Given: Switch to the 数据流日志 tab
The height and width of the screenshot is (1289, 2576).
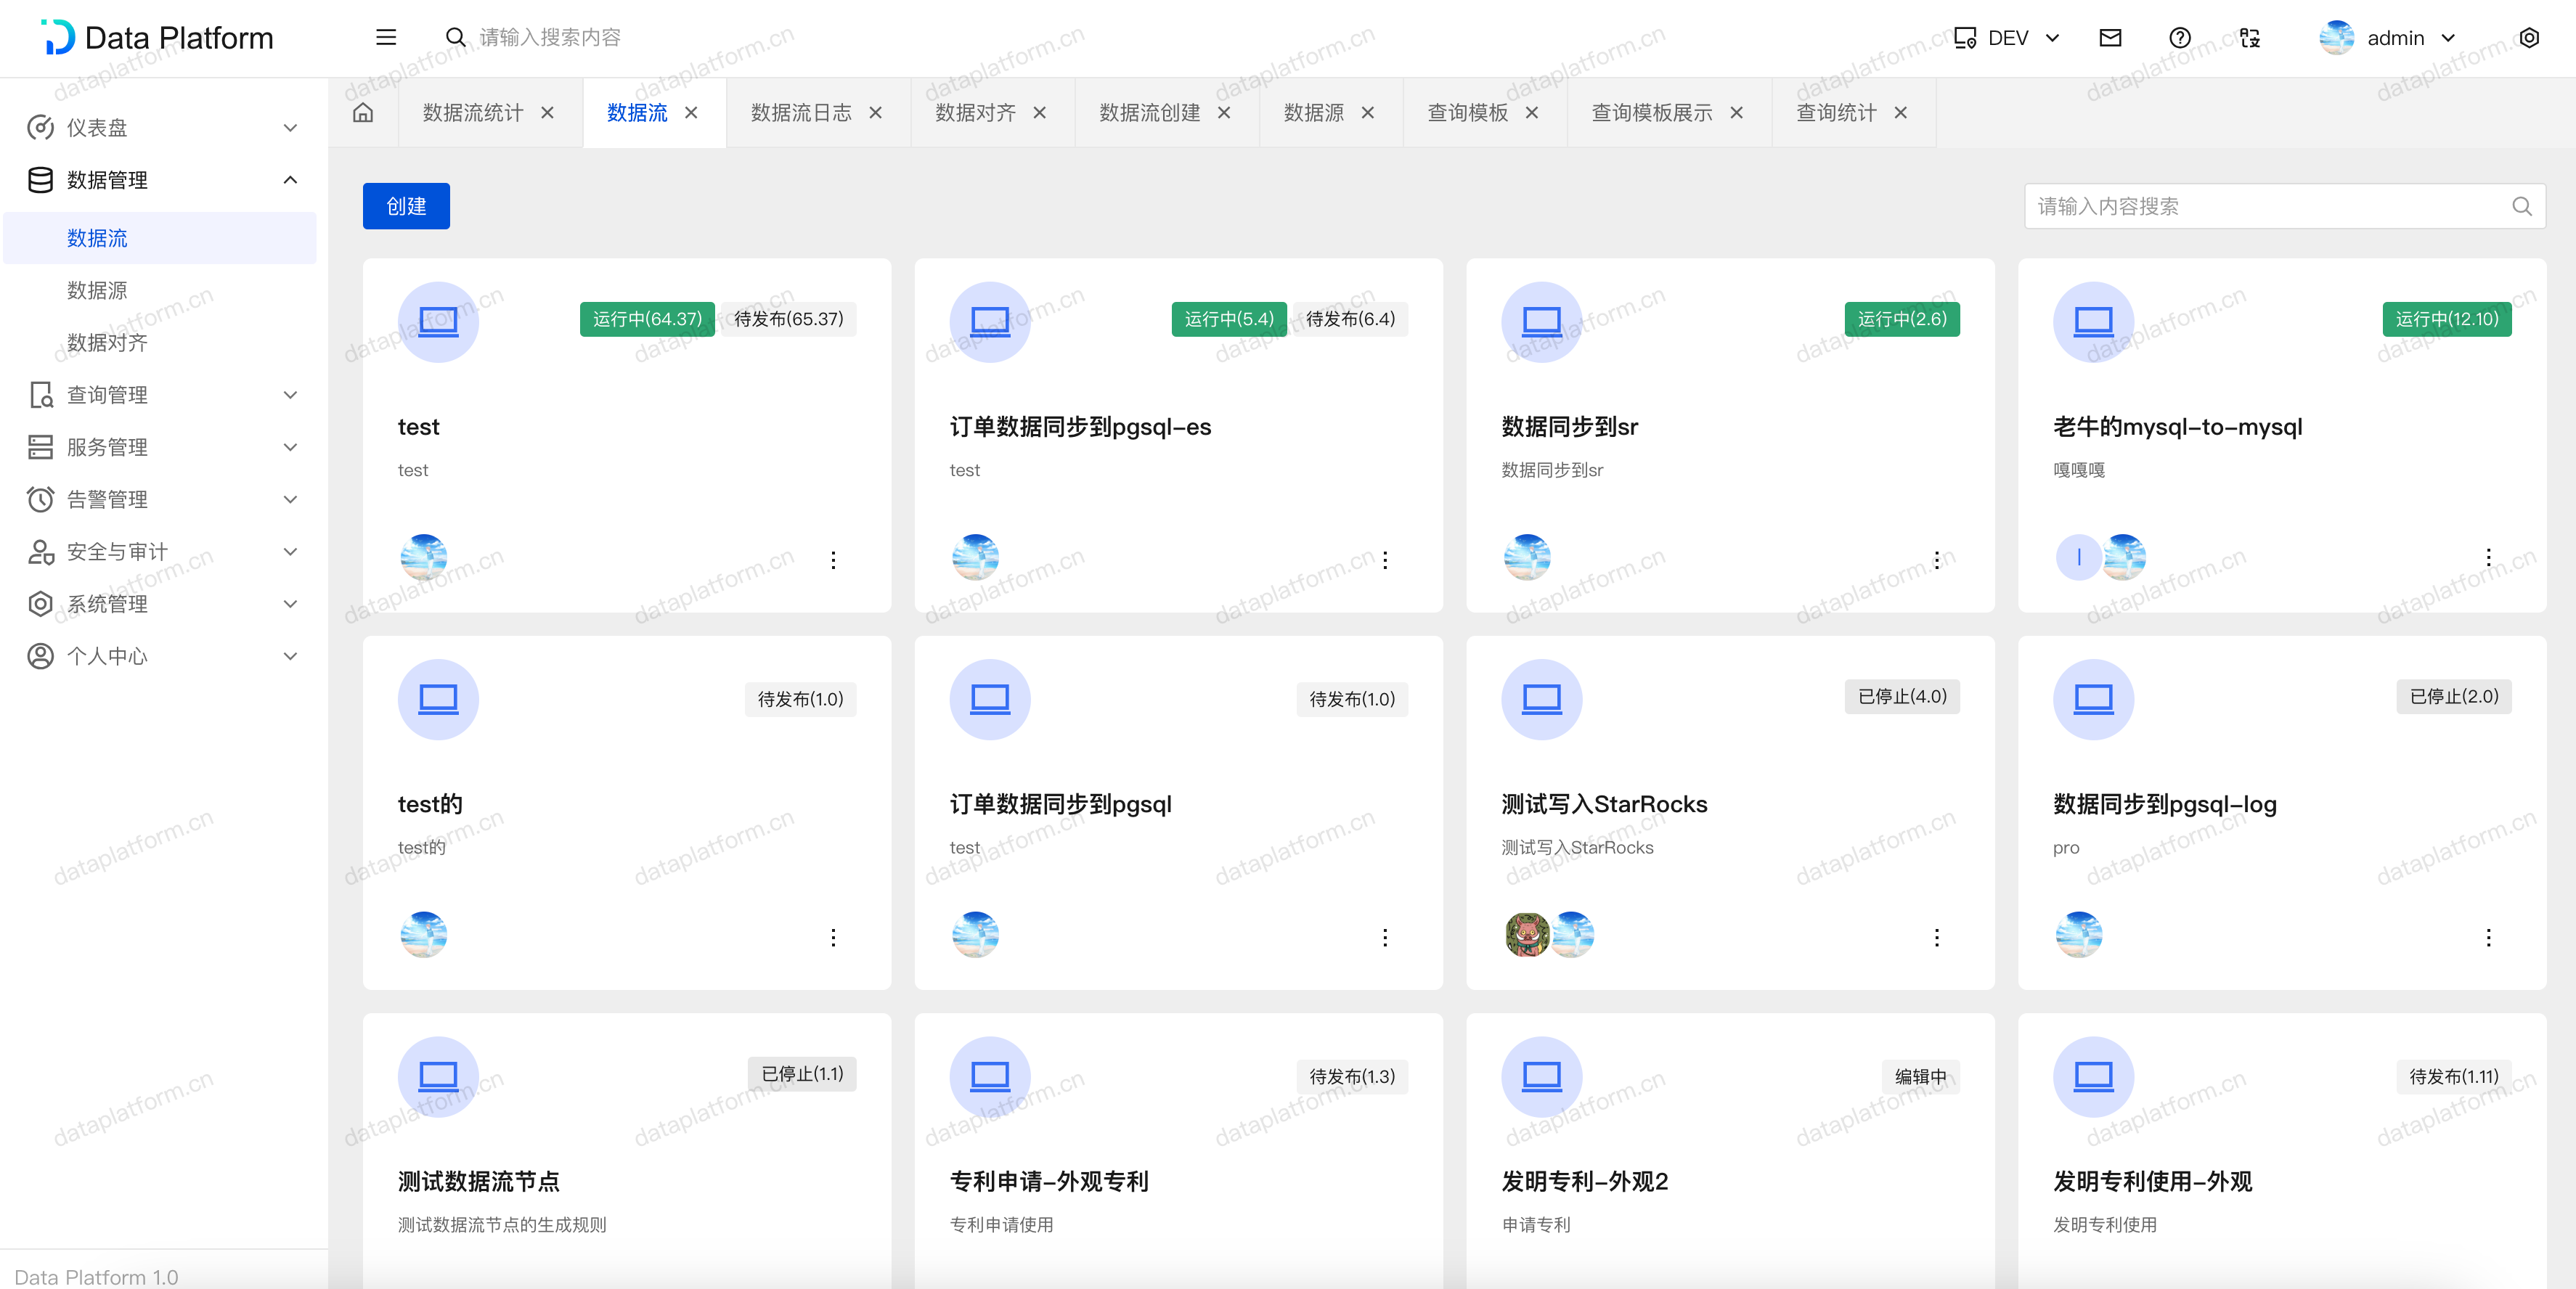Looking at the screenshot, I should click(x=800, y=113).
